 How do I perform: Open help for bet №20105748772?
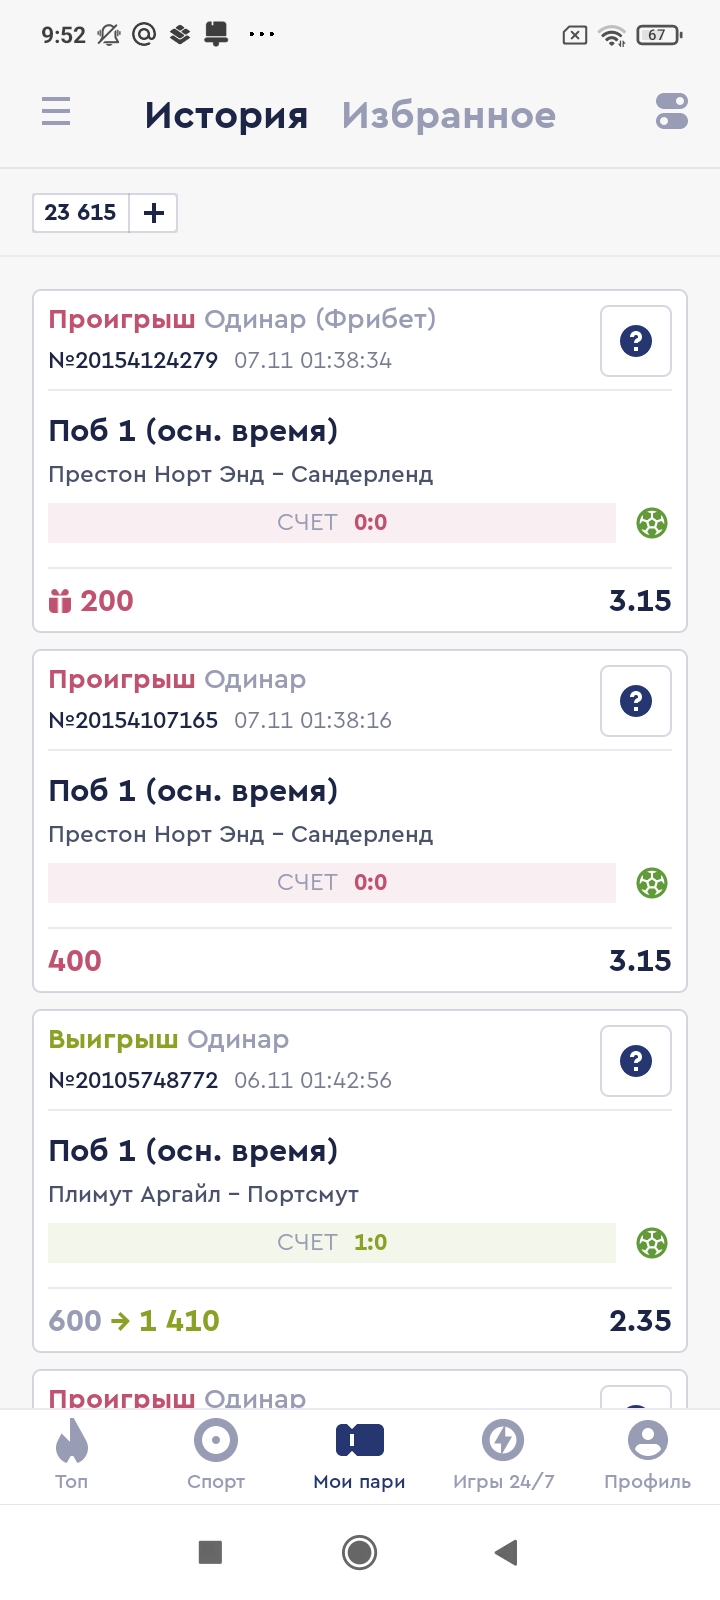coord(636,1061)
